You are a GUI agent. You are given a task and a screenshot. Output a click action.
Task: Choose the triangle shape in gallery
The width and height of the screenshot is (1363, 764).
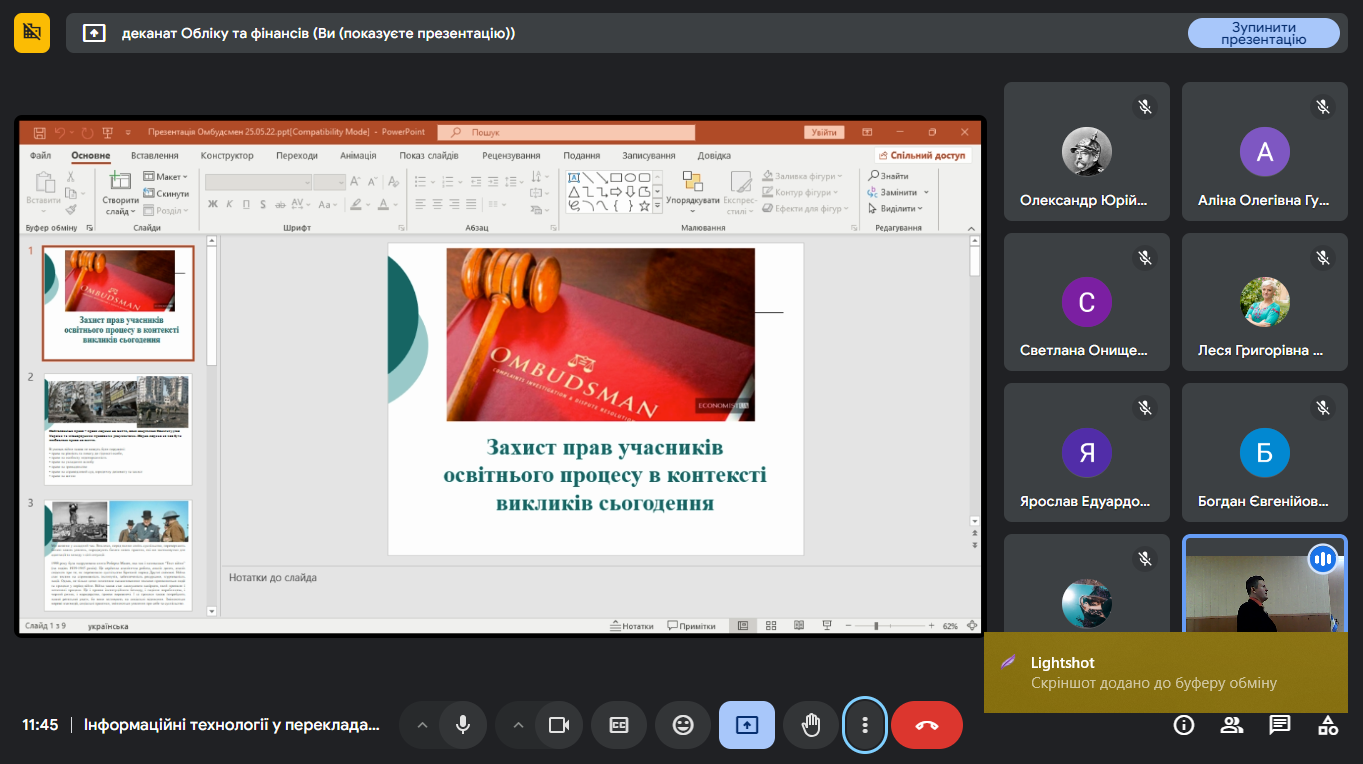coord(574,192)
